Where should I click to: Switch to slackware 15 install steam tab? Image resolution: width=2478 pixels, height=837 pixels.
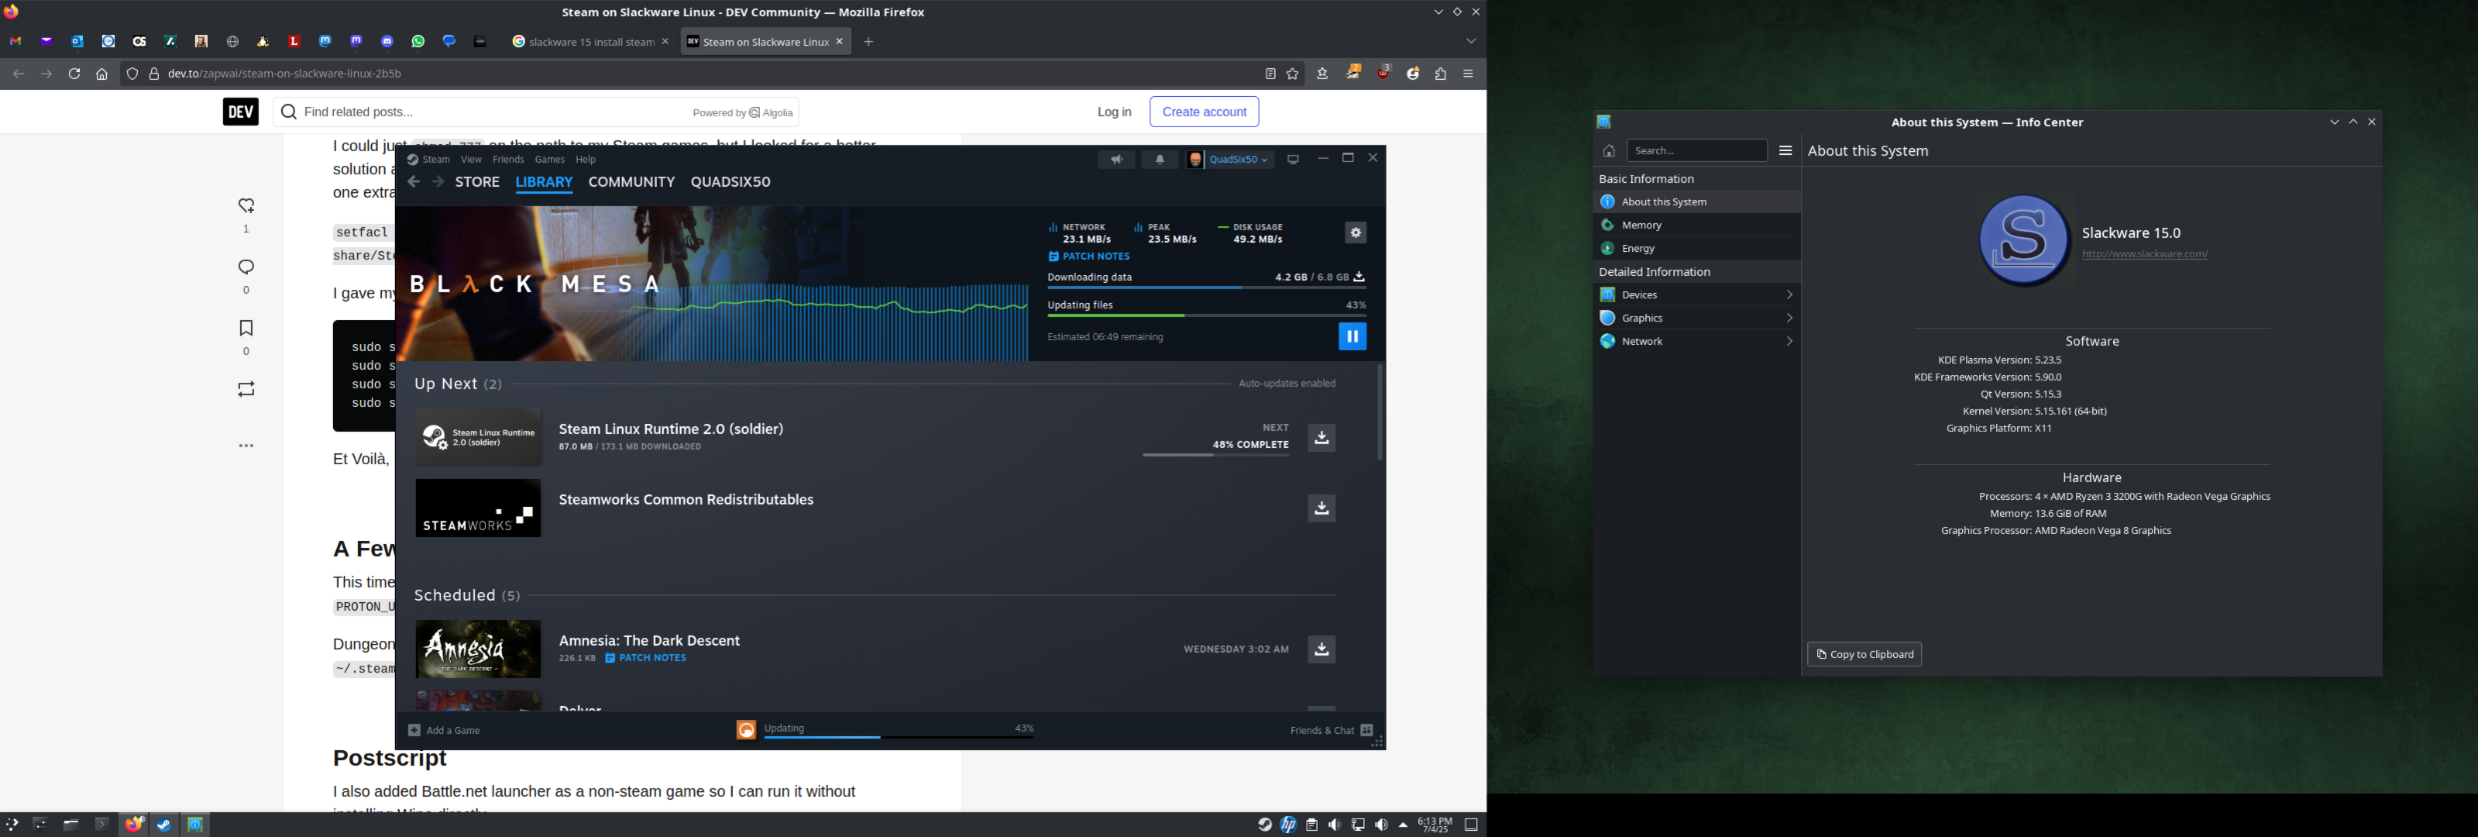pyautogui.click(x=590, y=42)
